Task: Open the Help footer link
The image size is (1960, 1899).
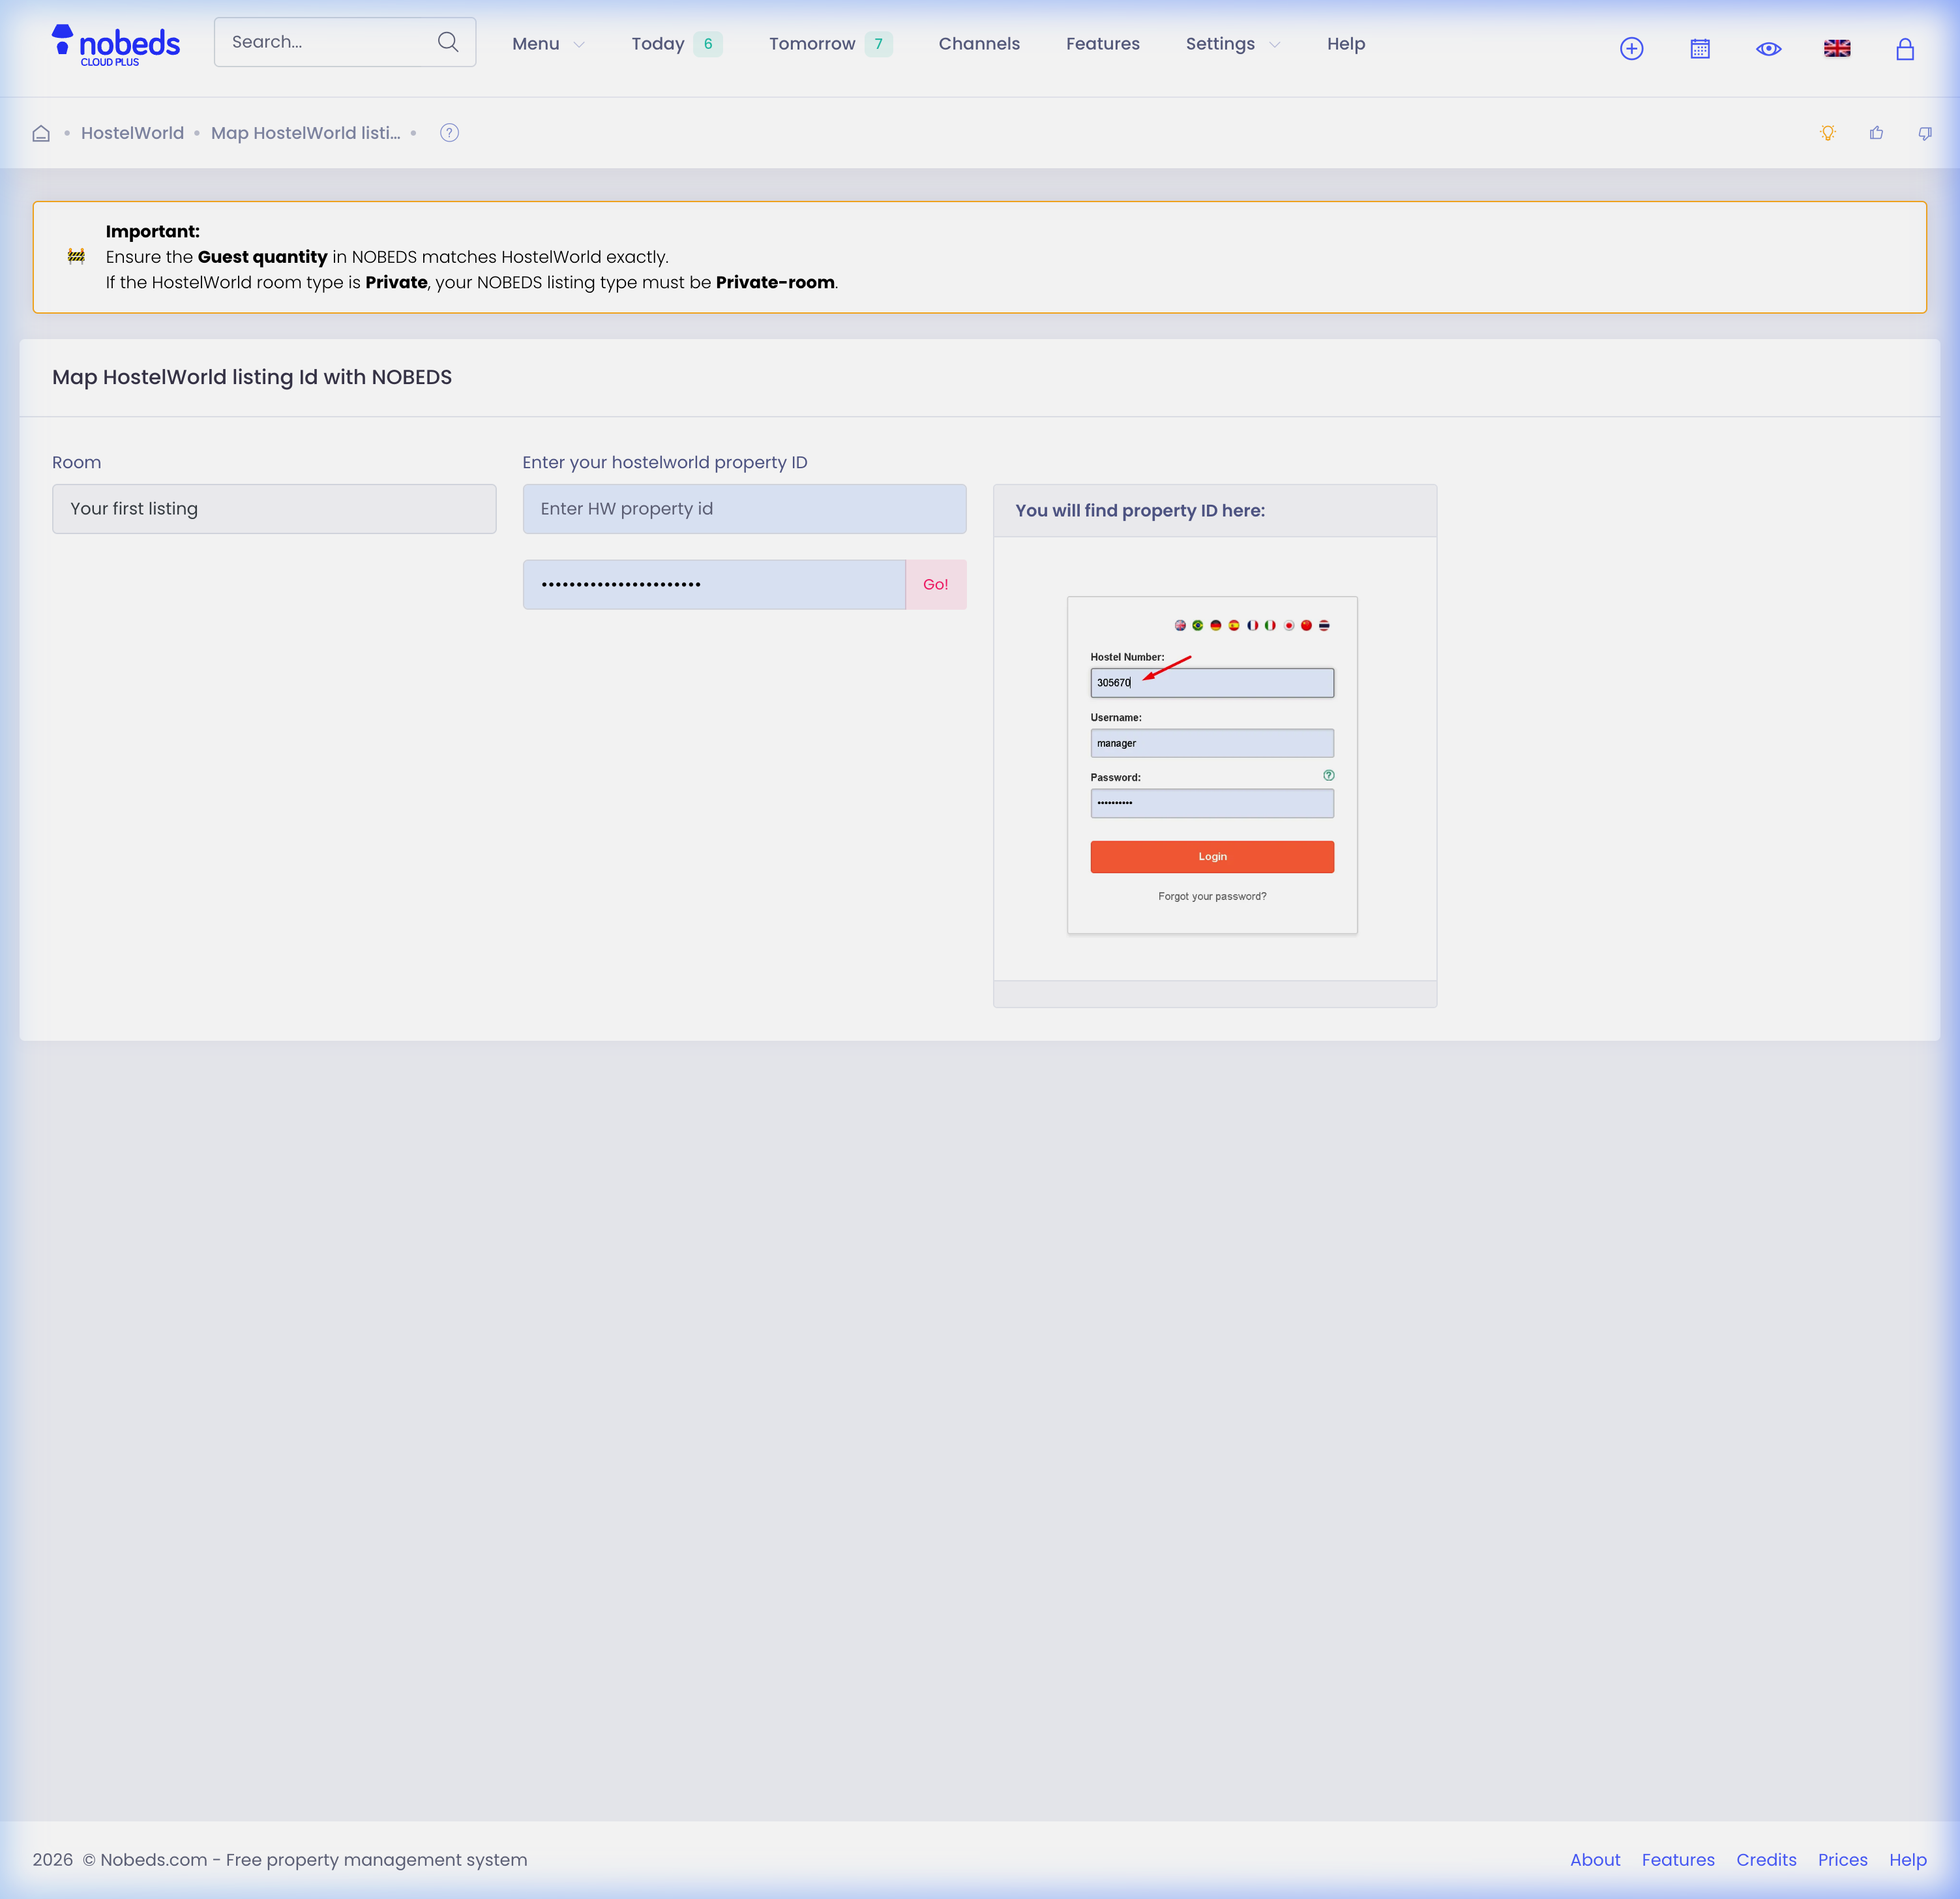Action: click(1908, 1860)
